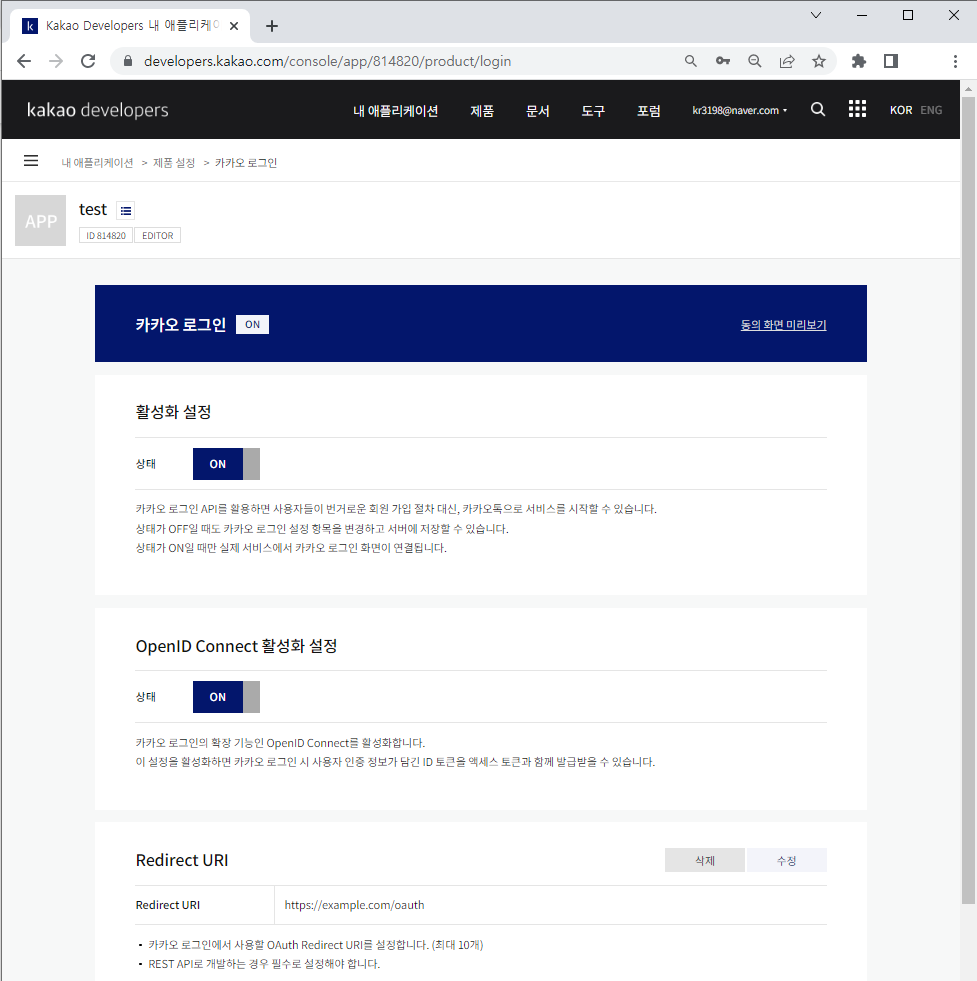This screenshot has width=977, height=981.
Task: Reload the current page
Action: [x=88, y=61]
